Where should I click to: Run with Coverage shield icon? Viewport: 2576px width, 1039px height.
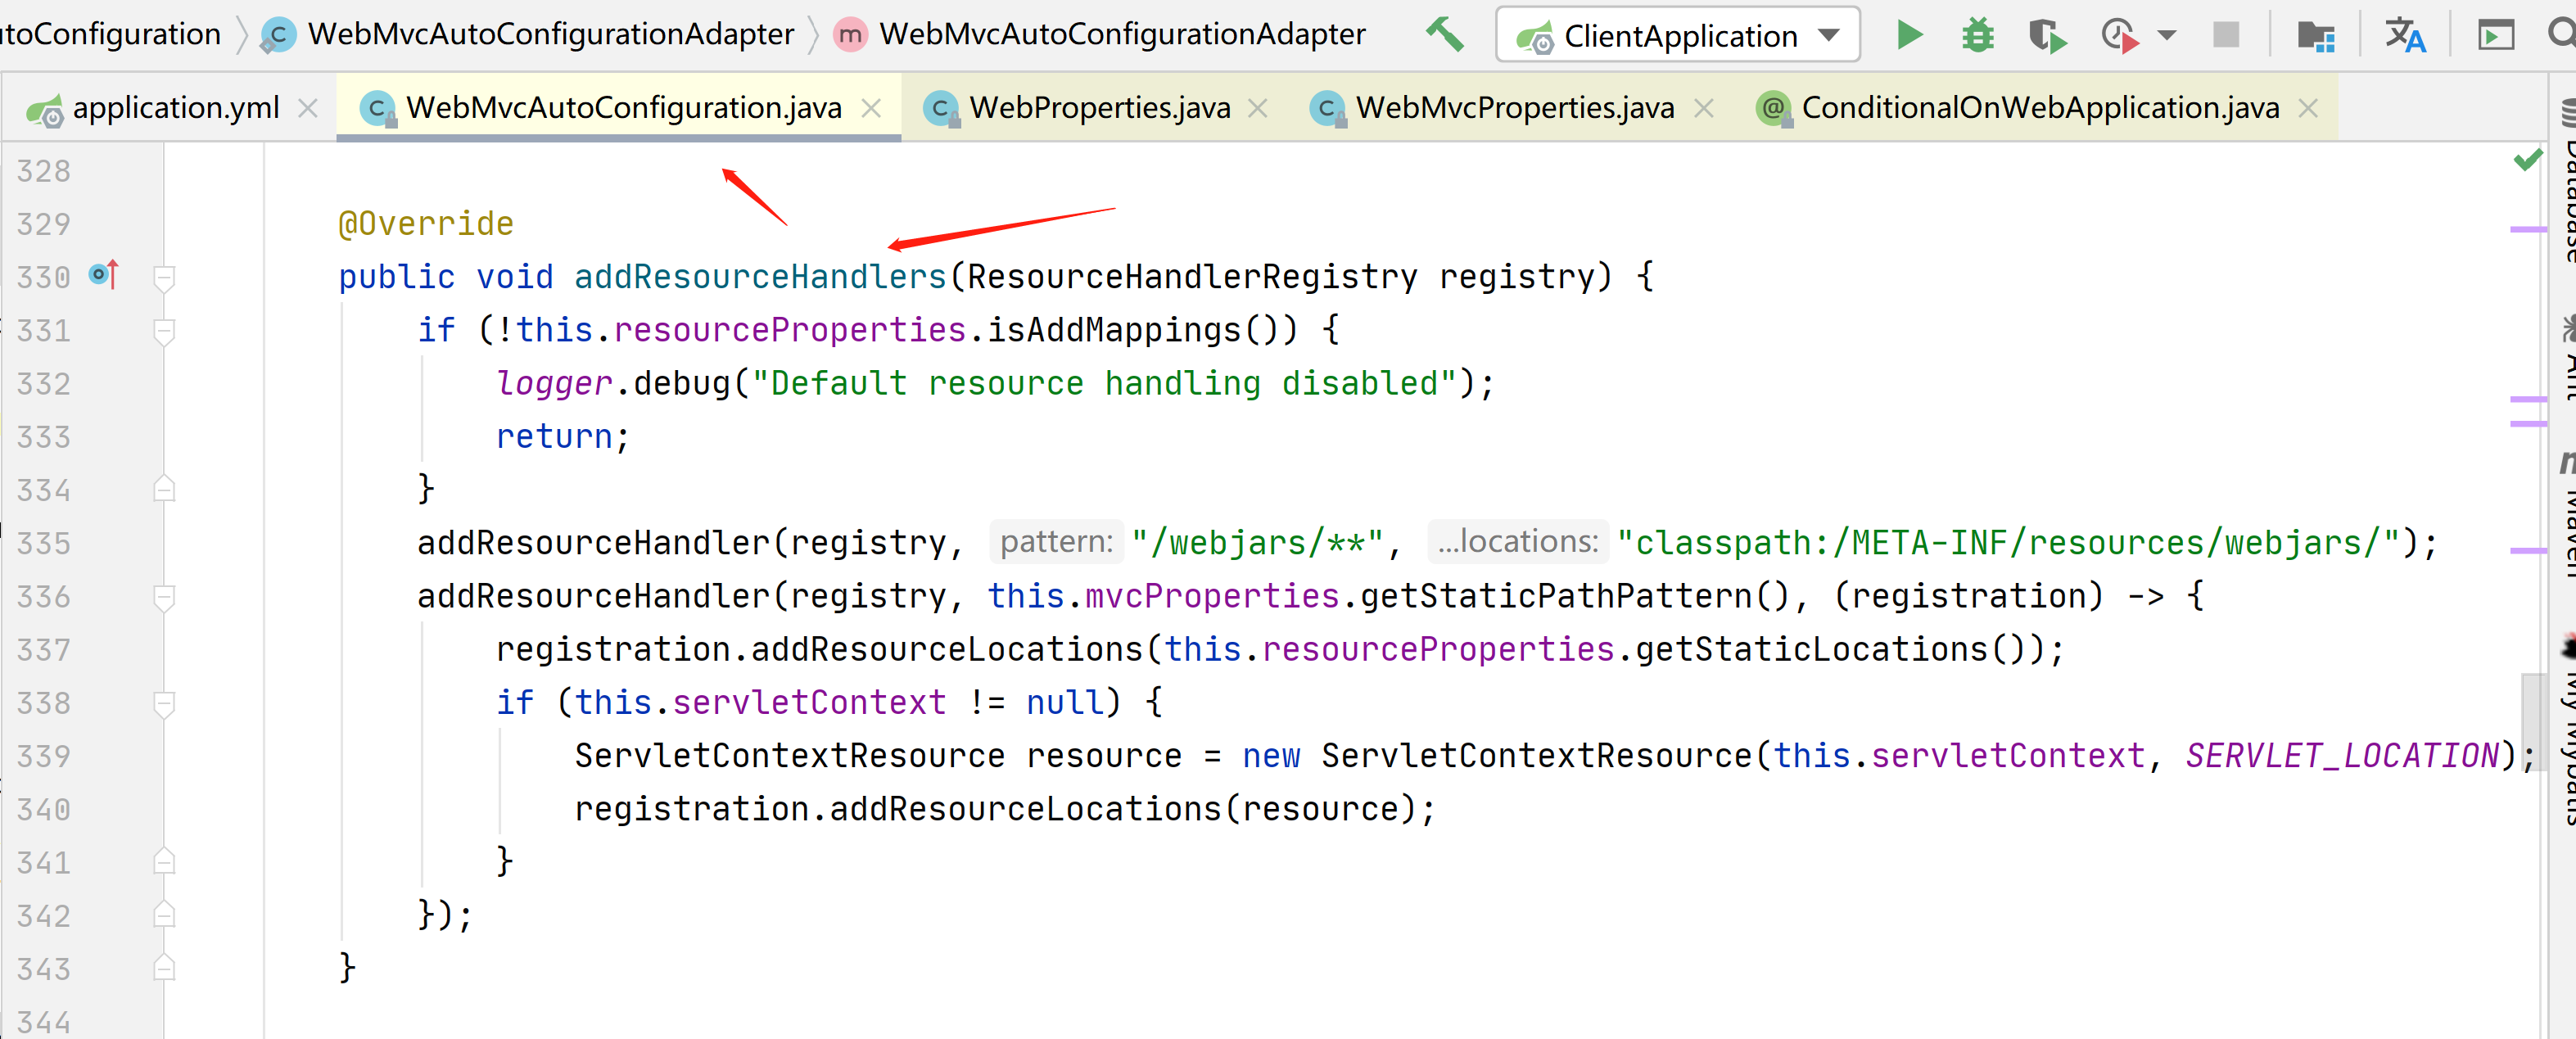[2046, 37]
